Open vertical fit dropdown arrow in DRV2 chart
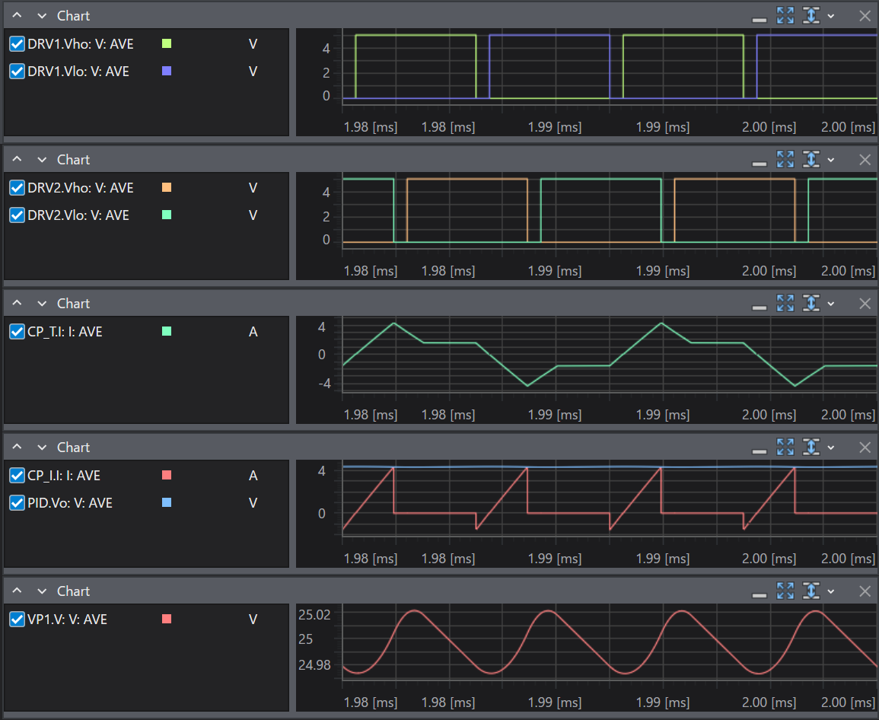879x720 pixels. pos(831,160)
